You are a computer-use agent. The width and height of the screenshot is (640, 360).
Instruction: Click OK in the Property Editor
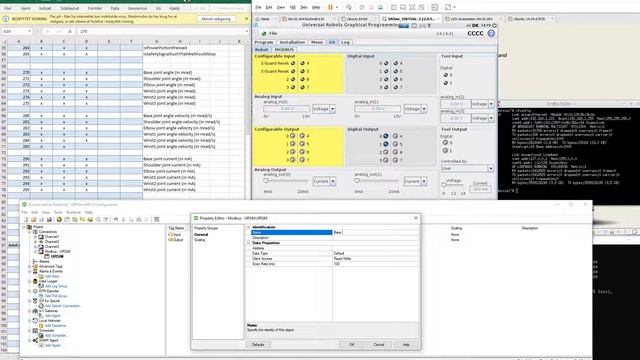click(351, 344)
